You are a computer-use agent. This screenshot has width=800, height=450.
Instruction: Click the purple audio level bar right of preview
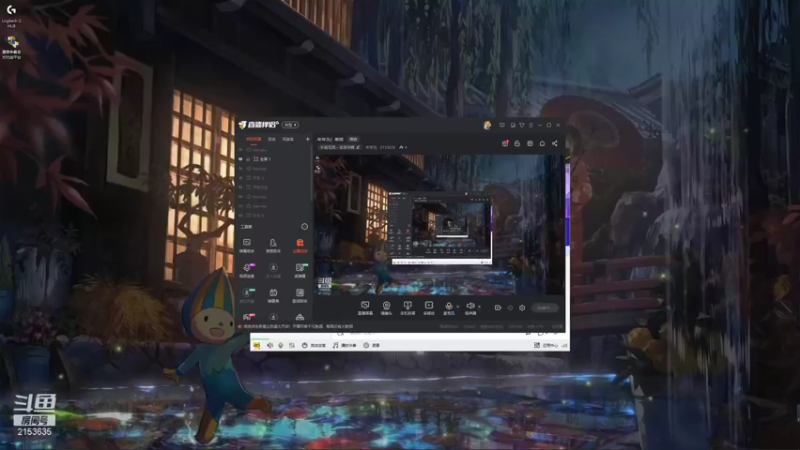[567, 204]
